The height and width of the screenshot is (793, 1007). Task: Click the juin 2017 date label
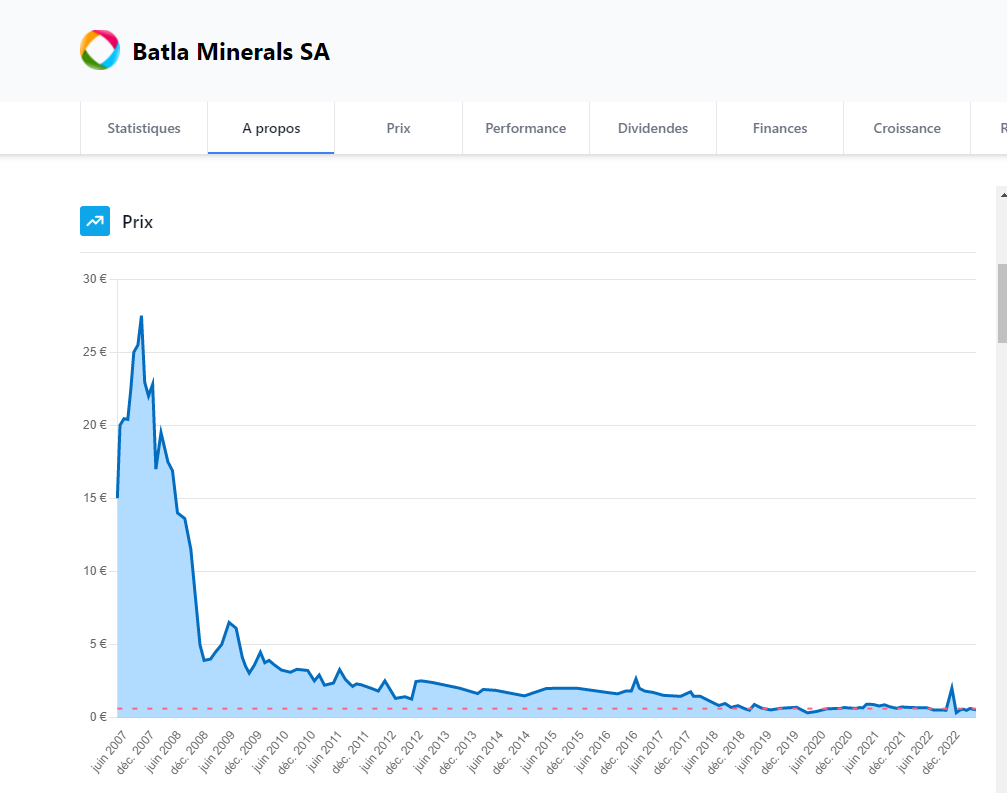click(647, 751)
